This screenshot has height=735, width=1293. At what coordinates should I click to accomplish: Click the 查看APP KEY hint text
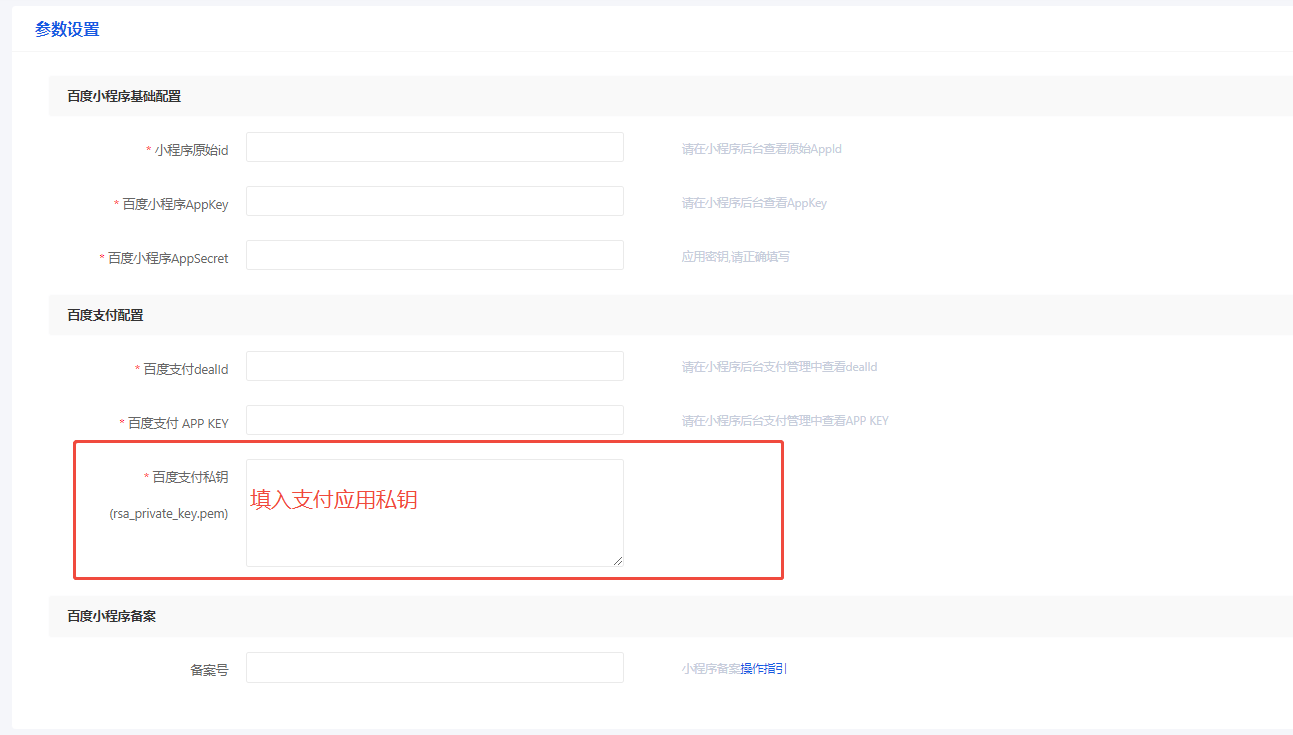point(785,421)
